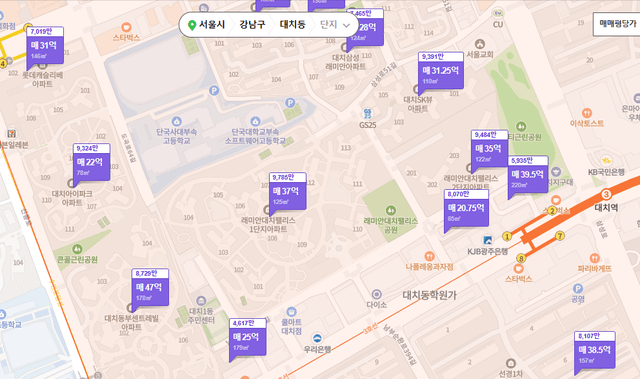Click the KB국민은행 bank icon
This screenshot has width=640, height=379.
[x=606, y=161]
